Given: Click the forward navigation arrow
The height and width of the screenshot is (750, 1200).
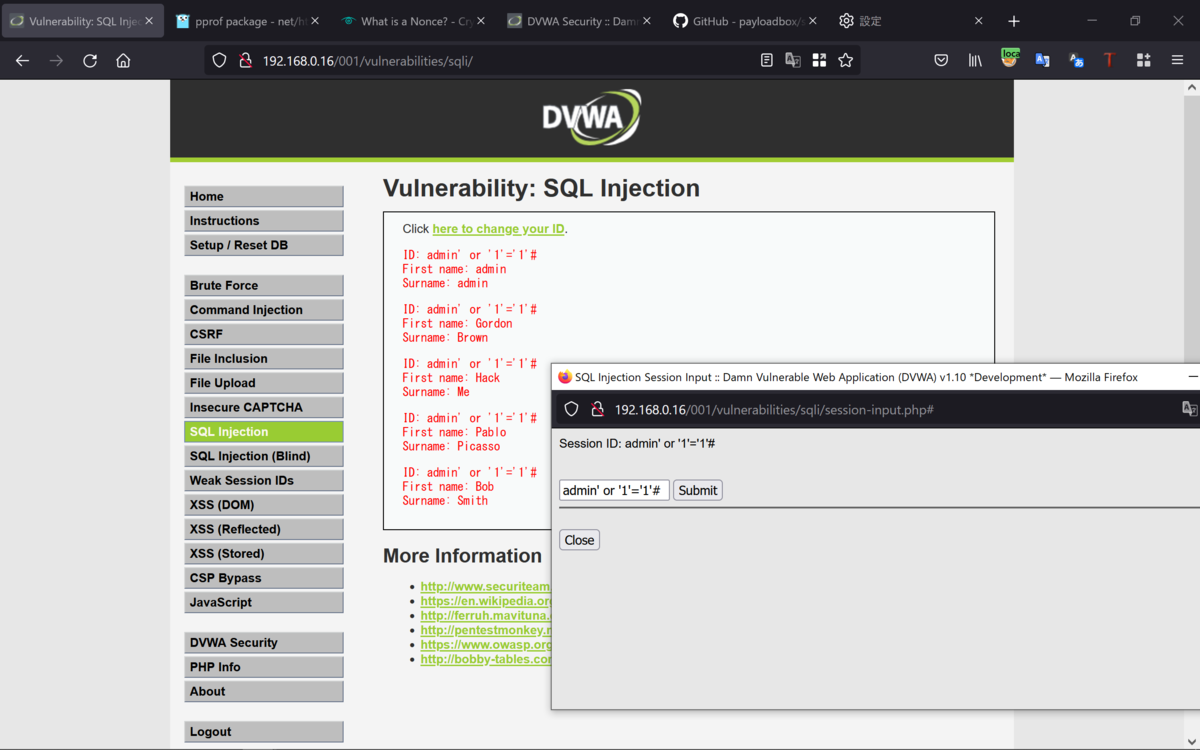Looking at the screenshot, I should (56, 60).
